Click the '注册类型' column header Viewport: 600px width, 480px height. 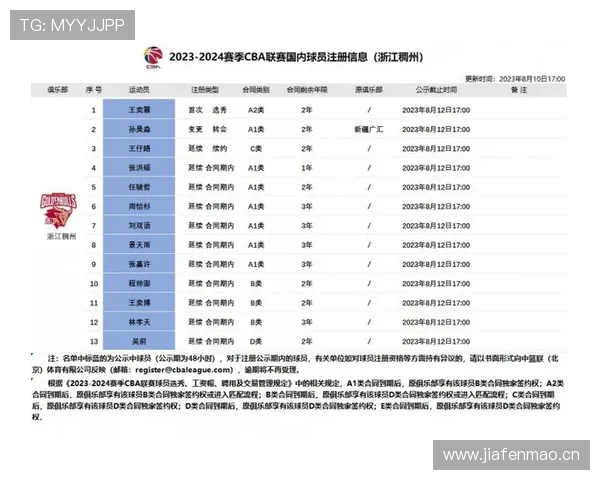[x=205, y=90]
